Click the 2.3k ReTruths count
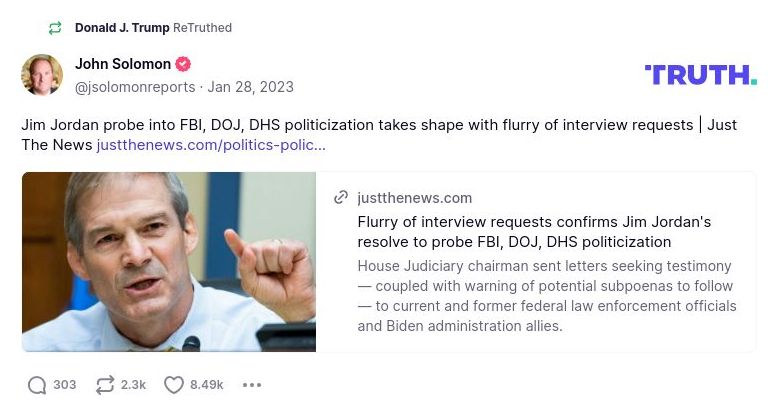Viewport: 778px width, 415px height. click(x=133, y=385)
